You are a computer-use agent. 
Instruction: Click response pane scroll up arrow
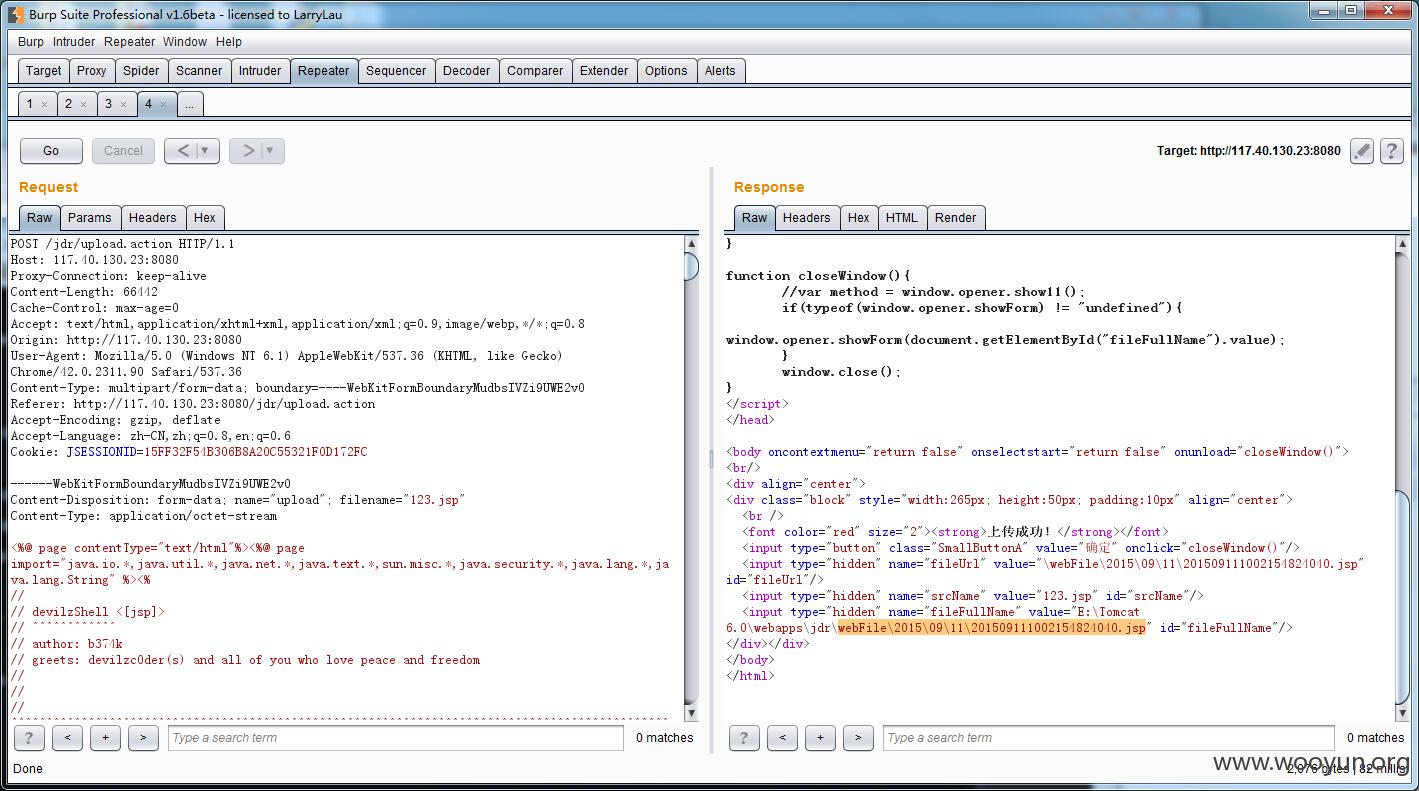click(1402, 243)
